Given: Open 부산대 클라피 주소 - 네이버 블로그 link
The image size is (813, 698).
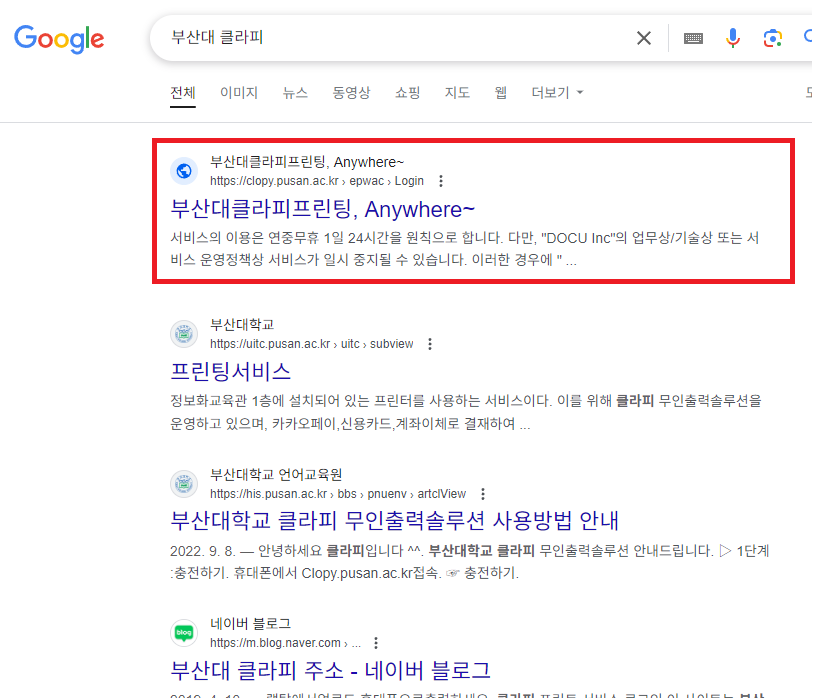Looking at the screenshot, I should click(330, 670).
